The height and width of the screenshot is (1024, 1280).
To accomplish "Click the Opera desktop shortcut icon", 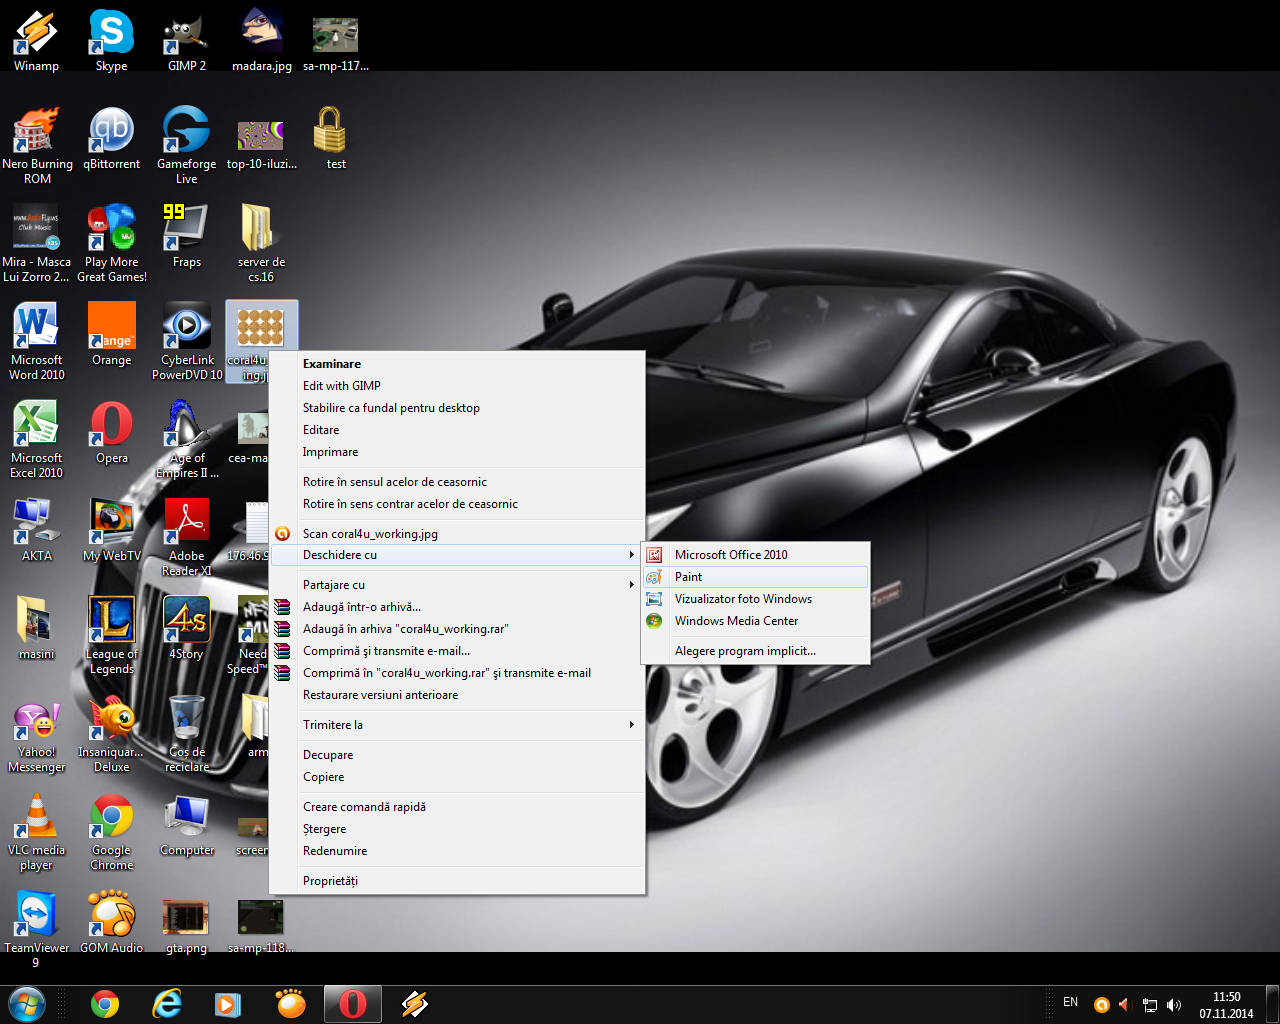I will pos(111,426).
